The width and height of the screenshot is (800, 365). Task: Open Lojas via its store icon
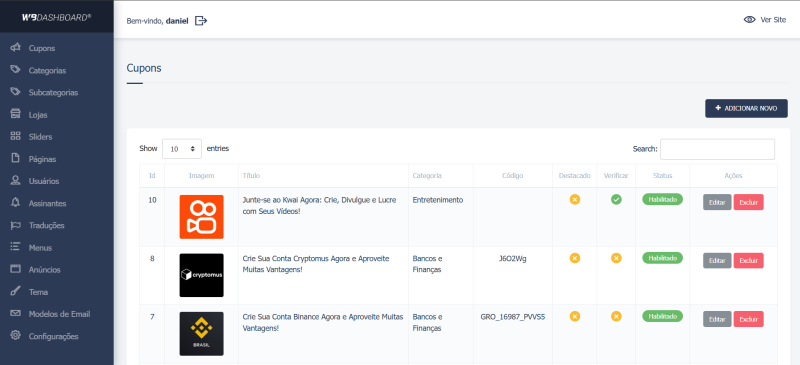pyautogui.click(x=15, y=114)
